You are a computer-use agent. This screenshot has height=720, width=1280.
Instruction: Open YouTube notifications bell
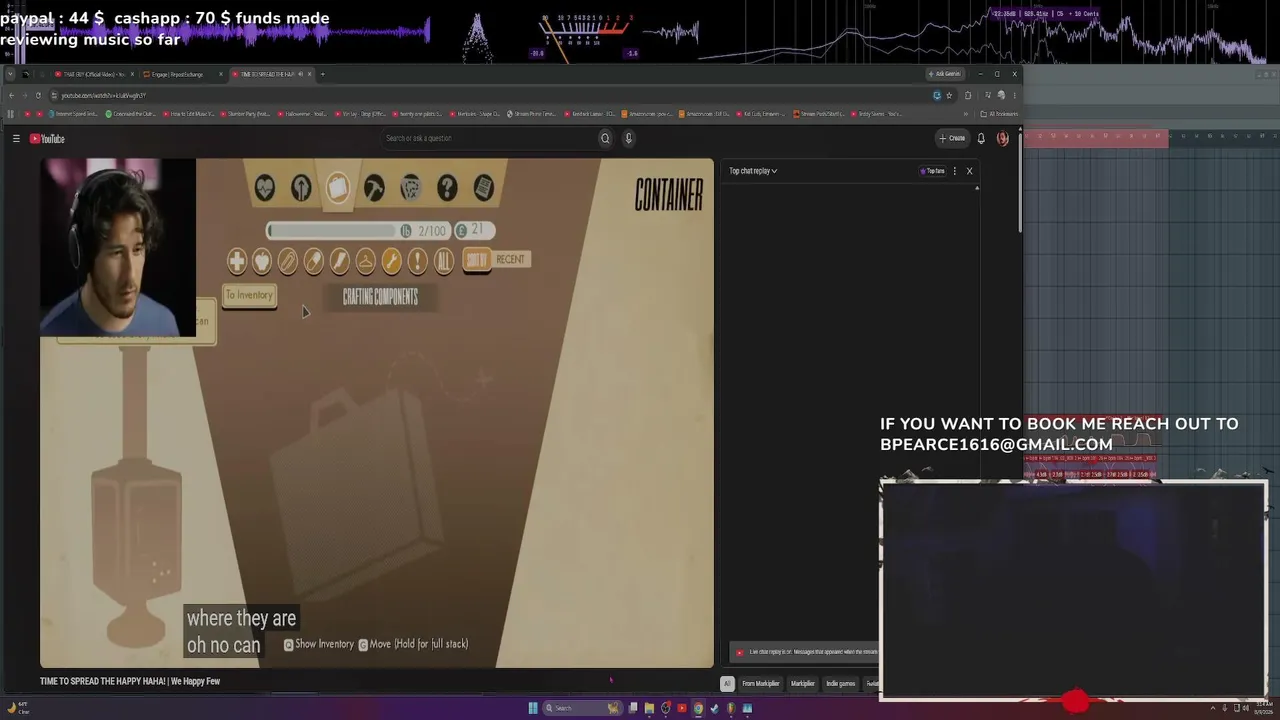coord(981,139)
